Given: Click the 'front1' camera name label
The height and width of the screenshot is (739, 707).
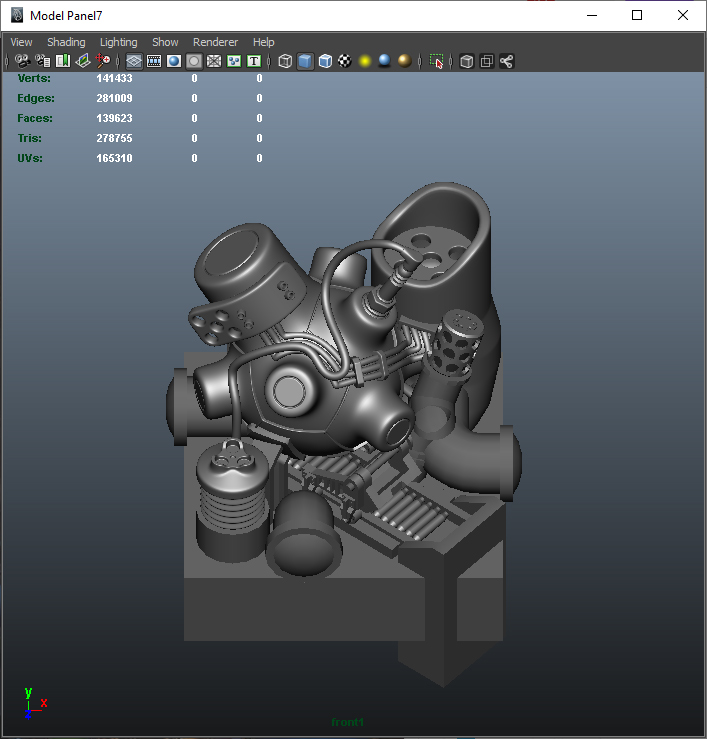Looking at the screenshot, I should 347,722.
